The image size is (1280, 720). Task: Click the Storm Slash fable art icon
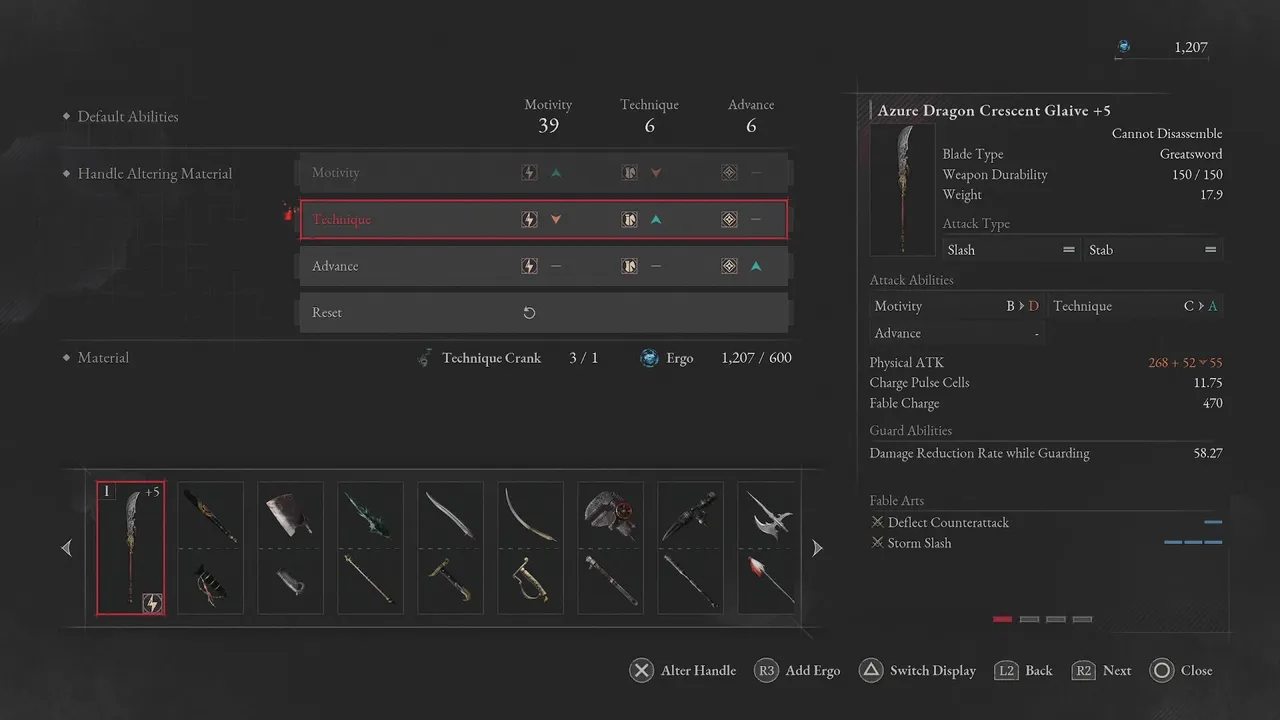tap(877, 544)
